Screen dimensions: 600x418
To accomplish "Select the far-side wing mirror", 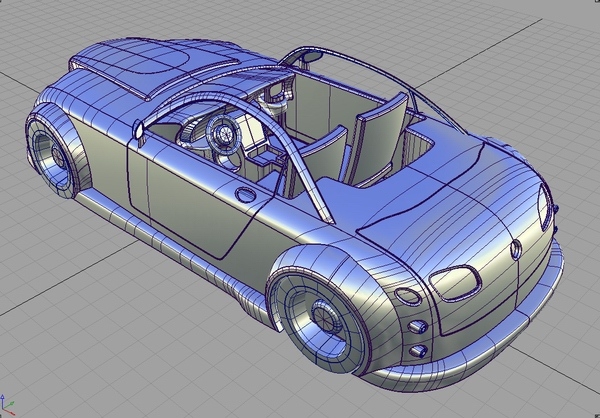I will pos(313,57).
